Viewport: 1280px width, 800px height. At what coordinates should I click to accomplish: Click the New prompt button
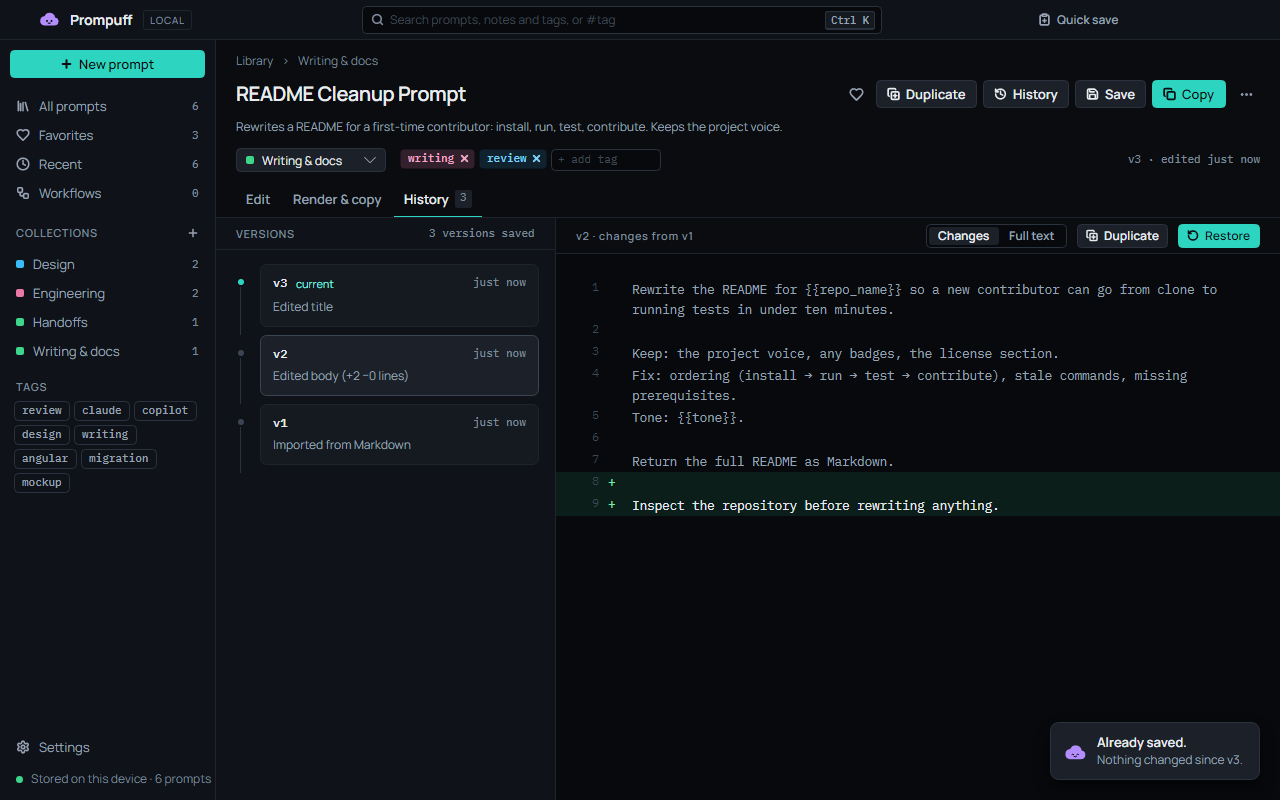[x=107, y=64]
